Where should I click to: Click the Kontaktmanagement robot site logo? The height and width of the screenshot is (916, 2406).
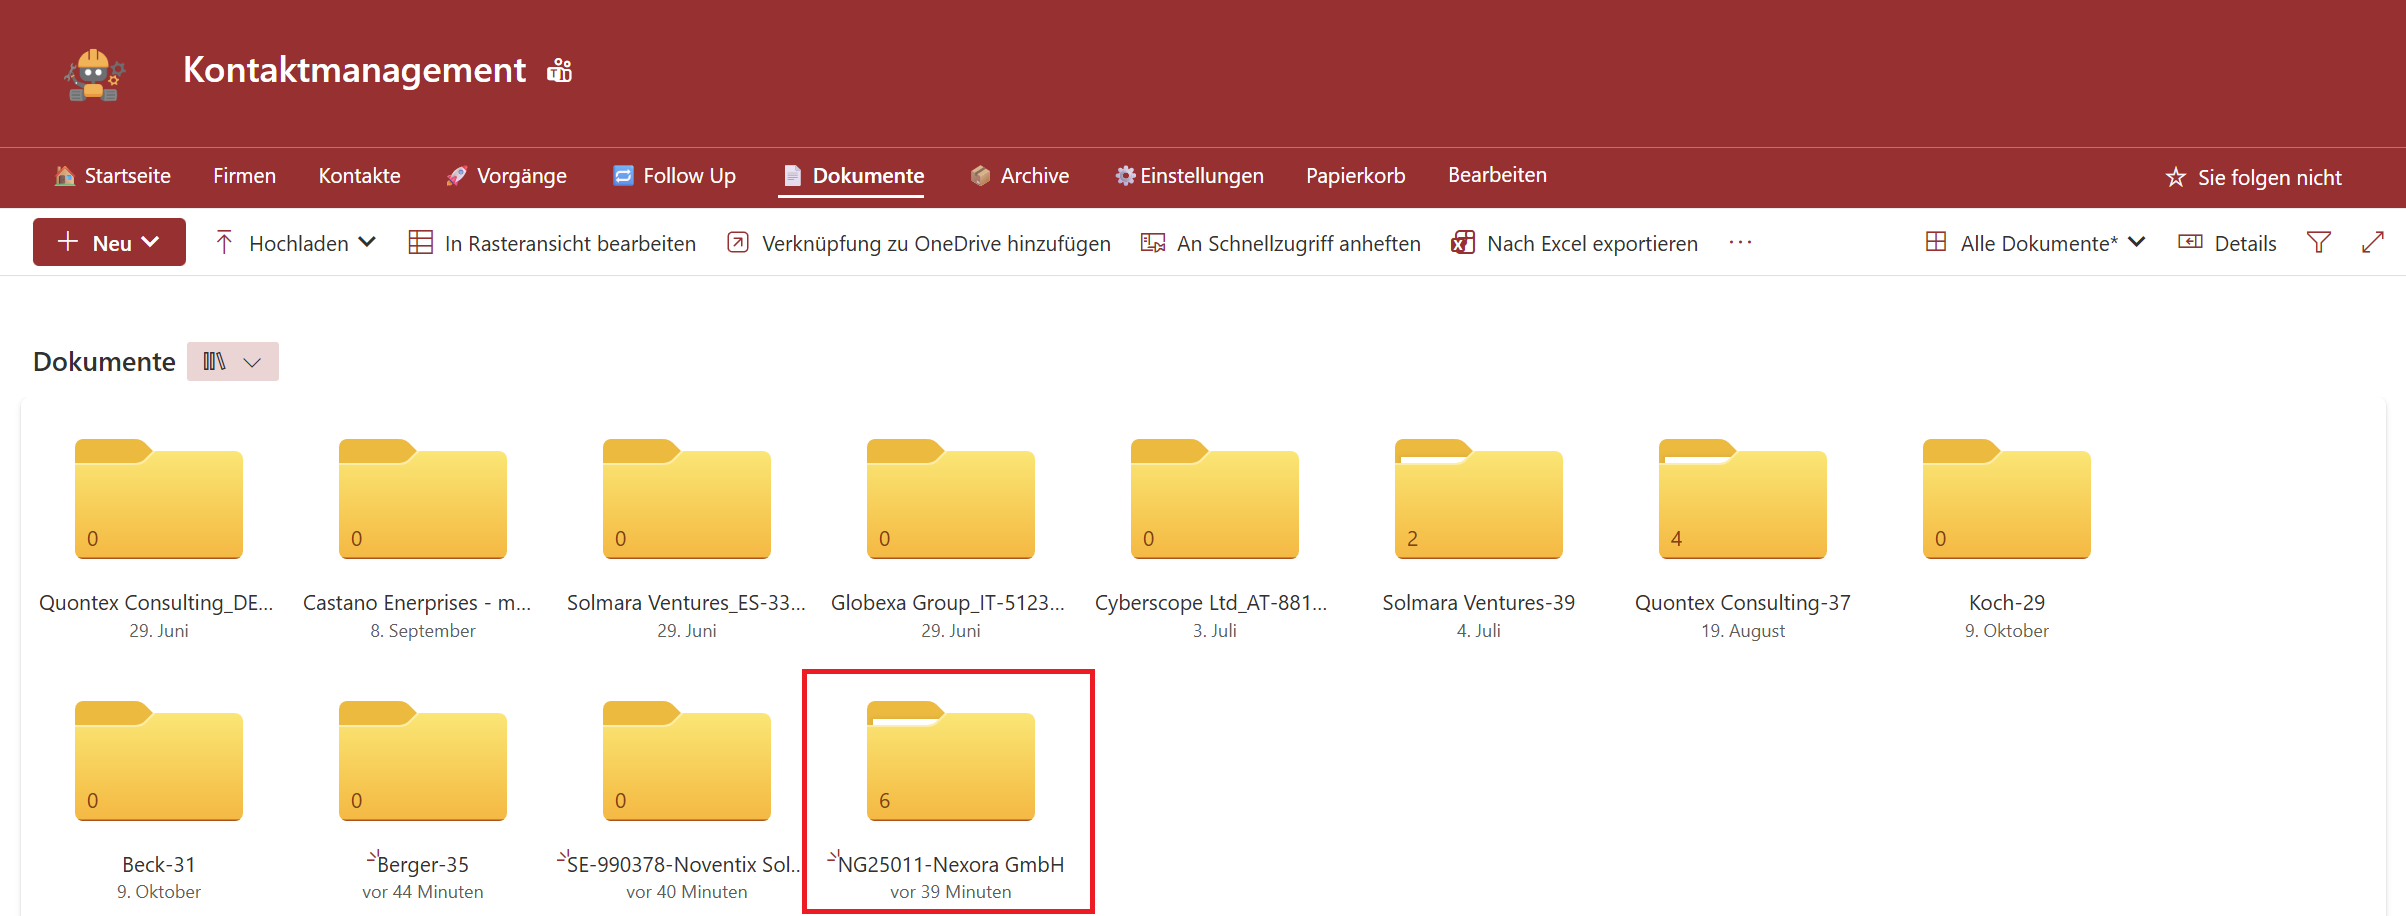[94, 75]
